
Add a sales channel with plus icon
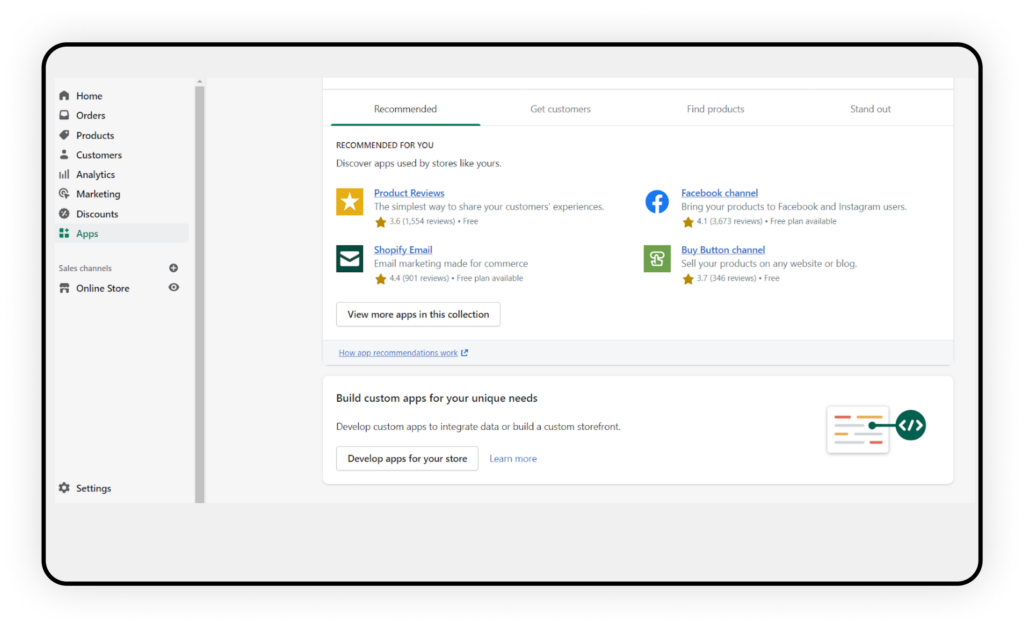tap(174, 268)
